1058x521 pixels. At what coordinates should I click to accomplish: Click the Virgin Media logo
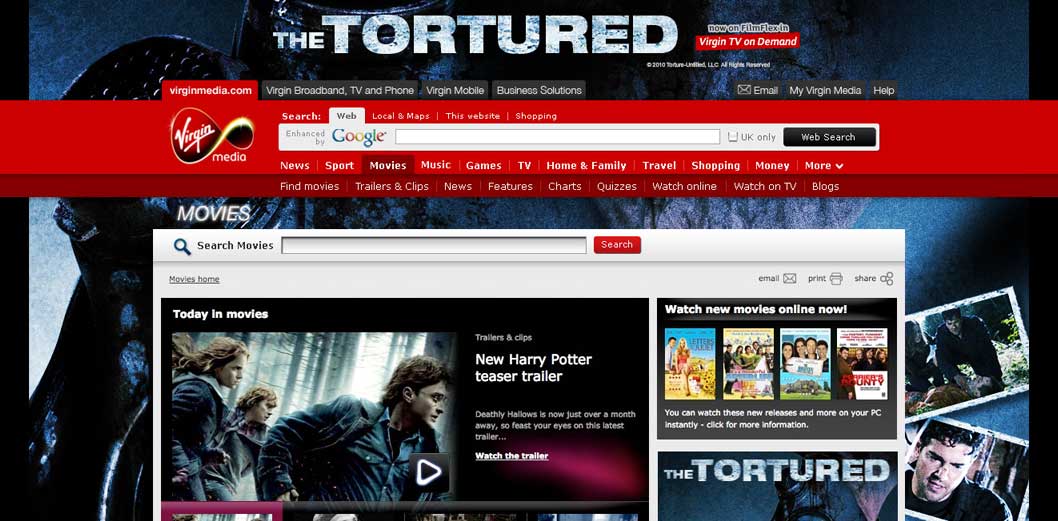click(x=212, y=137)
